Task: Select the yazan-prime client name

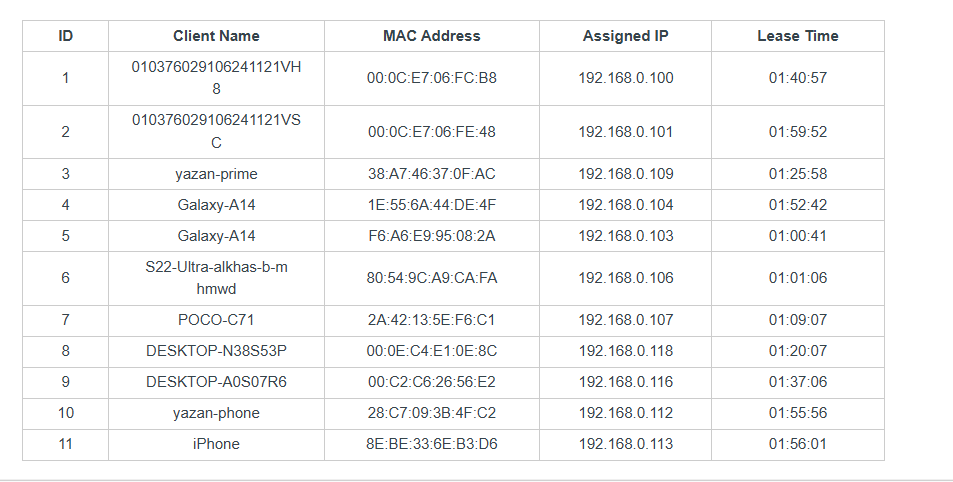Action: pyautogui.click(x=216, y=174)
